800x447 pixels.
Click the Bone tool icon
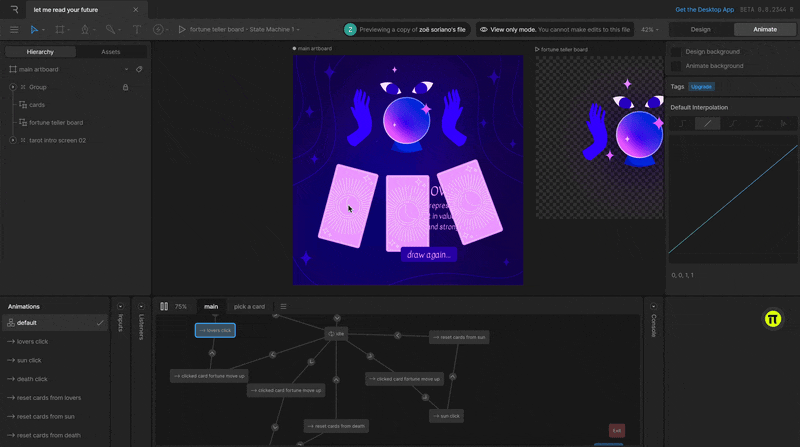tap(110, 30)
